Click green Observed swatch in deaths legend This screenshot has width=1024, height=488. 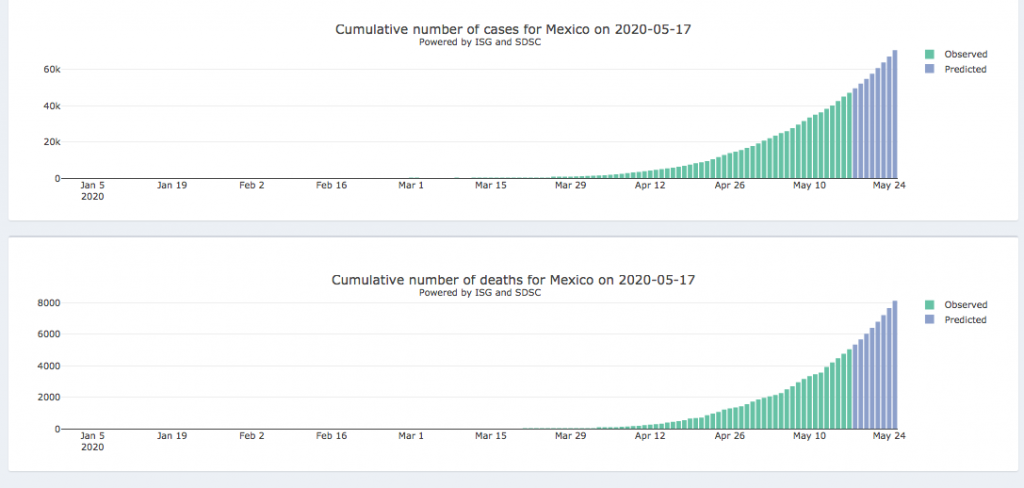pos(930,305)
